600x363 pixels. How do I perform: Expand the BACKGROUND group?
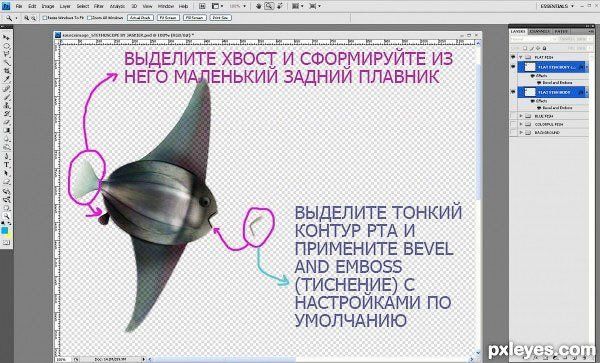pyautogui.click(x=521, y=133)
